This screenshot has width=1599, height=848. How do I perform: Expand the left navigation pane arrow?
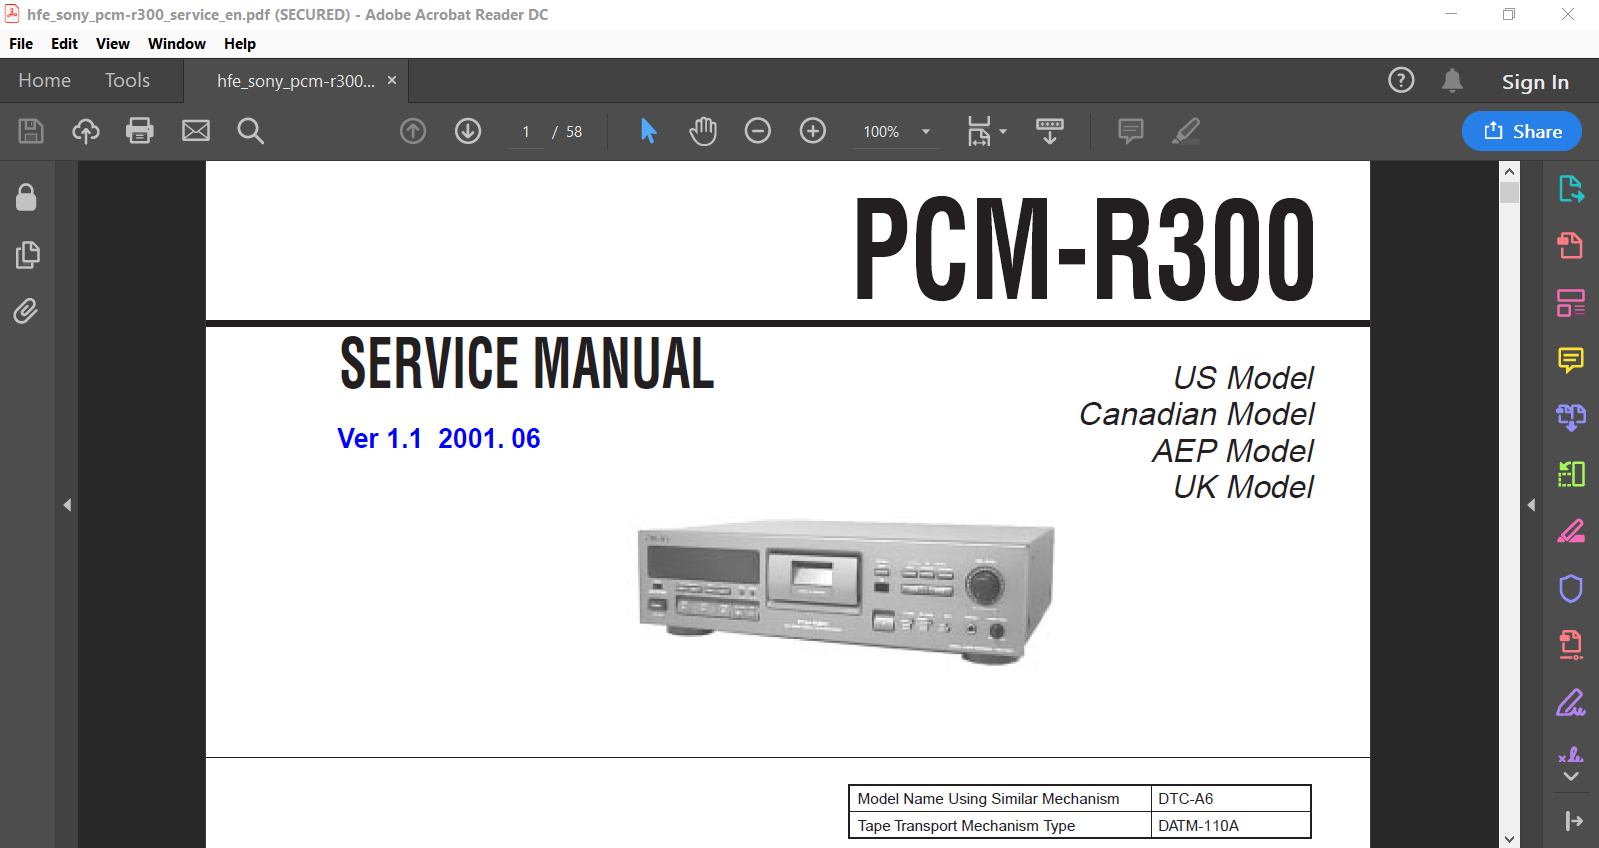pyautogui.click(x=67, y=505)
